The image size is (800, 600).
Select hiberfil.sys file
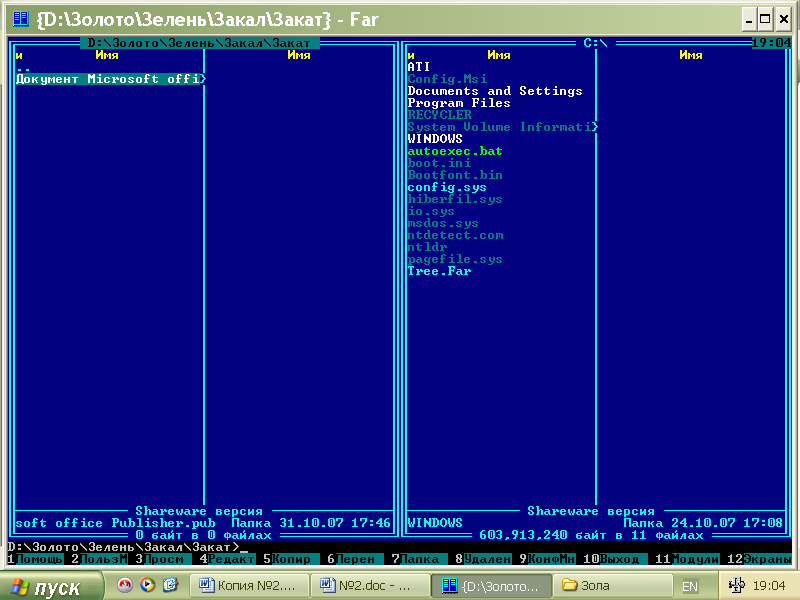pyautogui.click(x=455, y=199)
